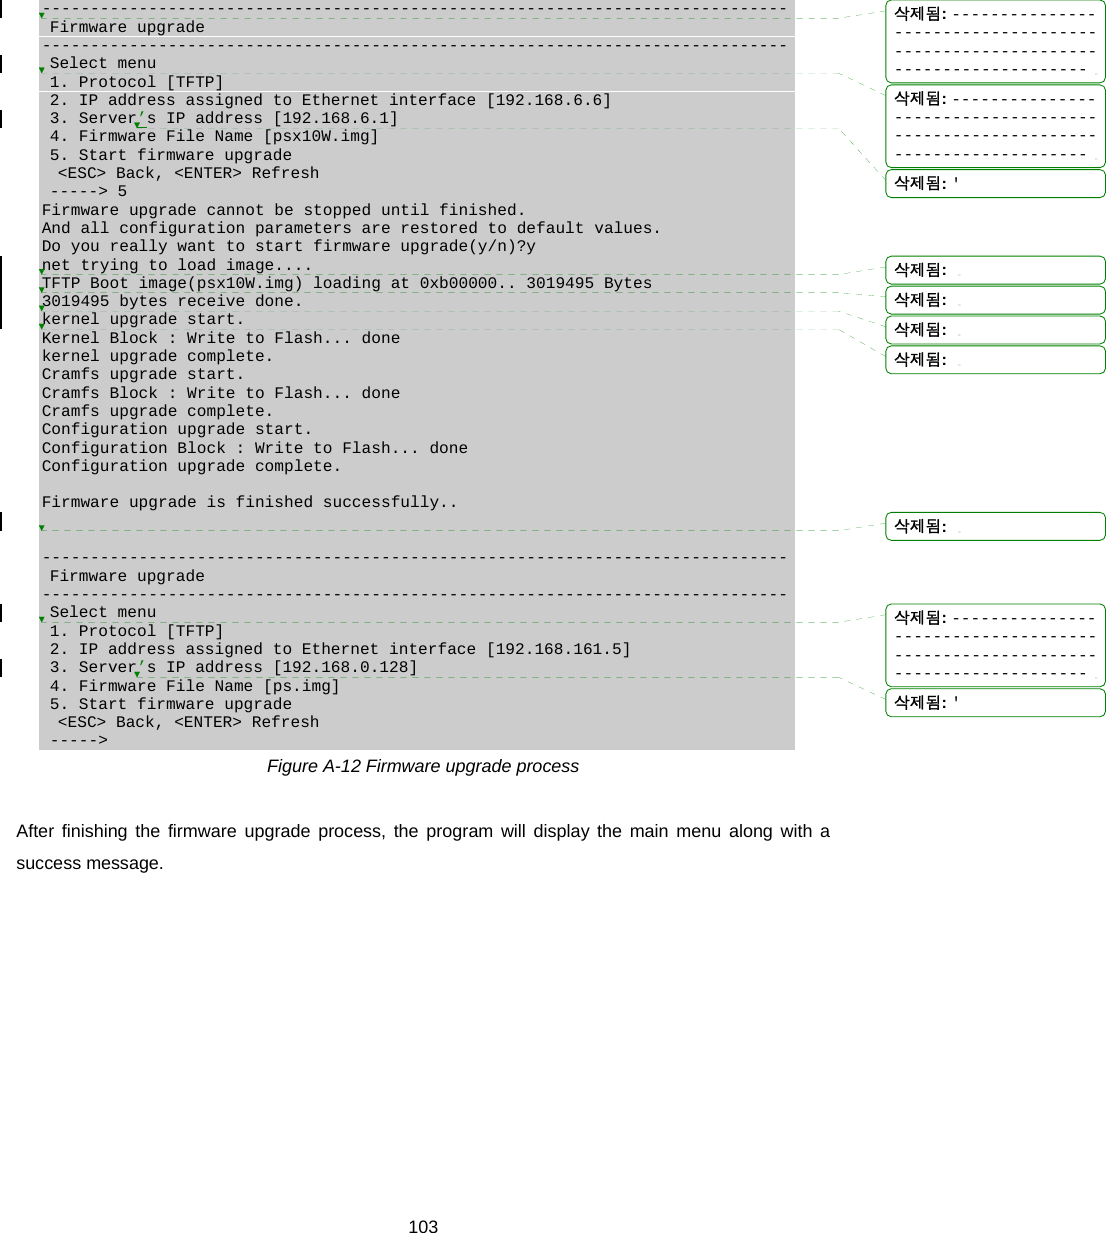The height and width of the screenshot is (1233, 1106).
Task: Click 'And all configuration parameters are restored' line
Action: point(351,228)
